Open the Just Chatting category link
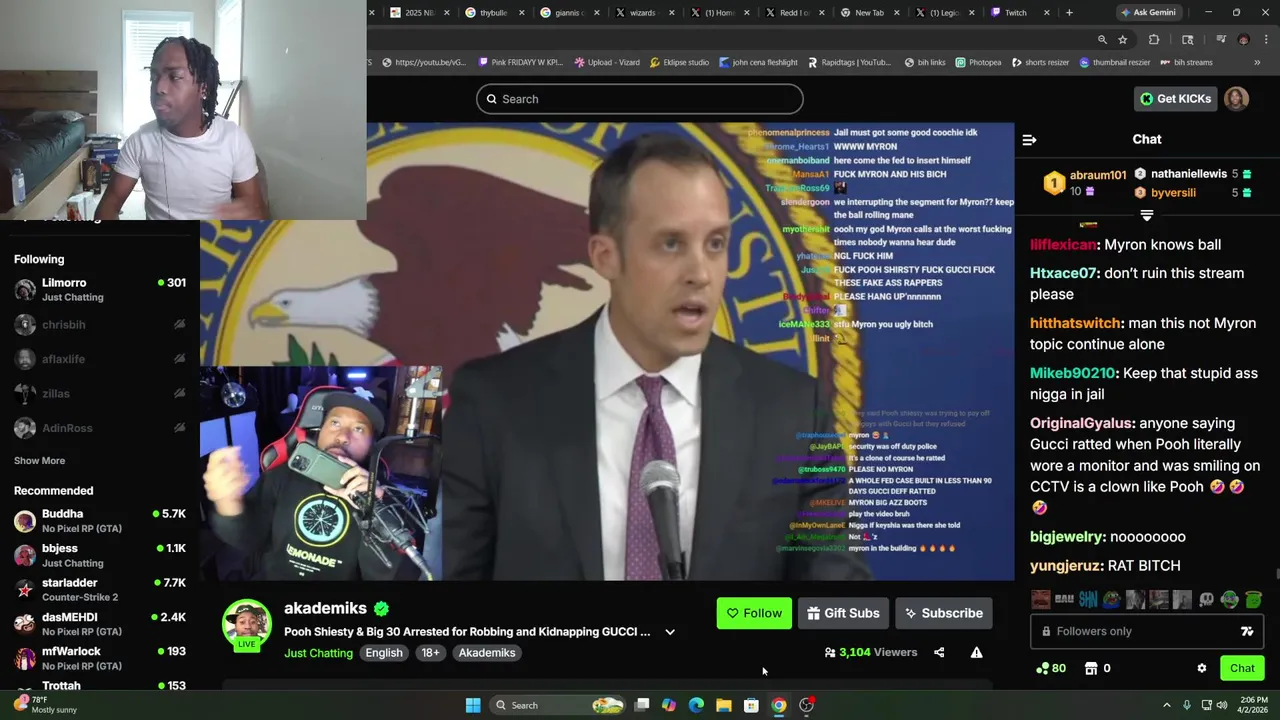Viewport: 1280px width, 720px height. coord(318,653)
